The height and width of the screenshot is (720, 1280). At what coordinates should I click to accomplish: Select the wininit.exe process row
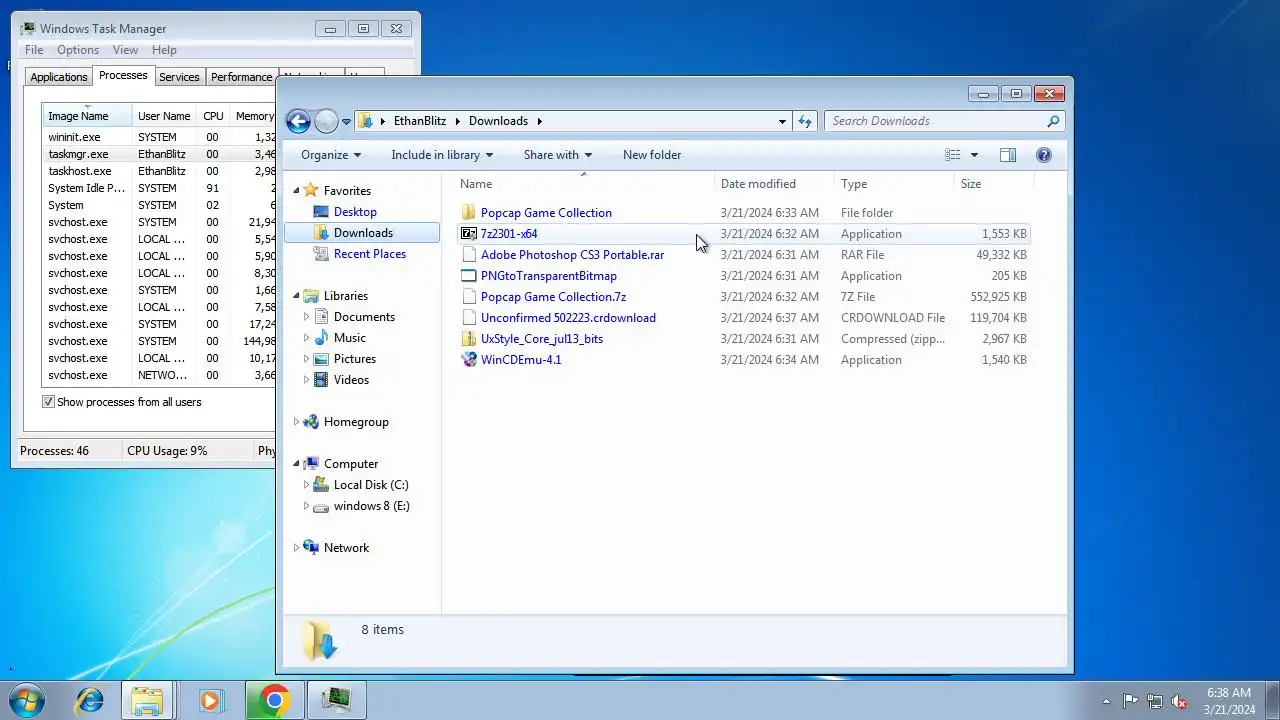[x=159, y=137]
